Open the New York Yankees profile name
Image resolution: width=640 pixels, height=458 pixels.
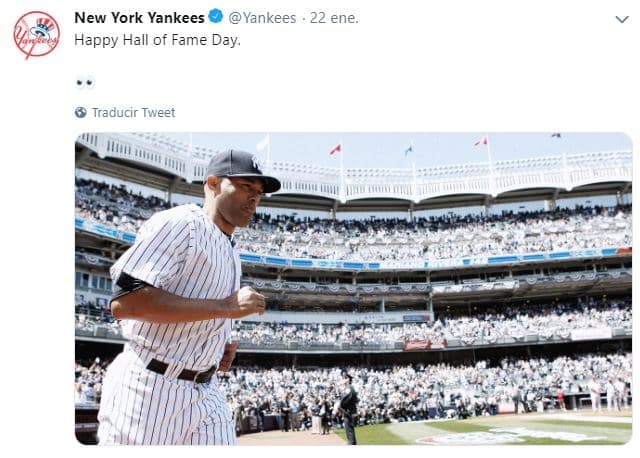pos(139,18)
